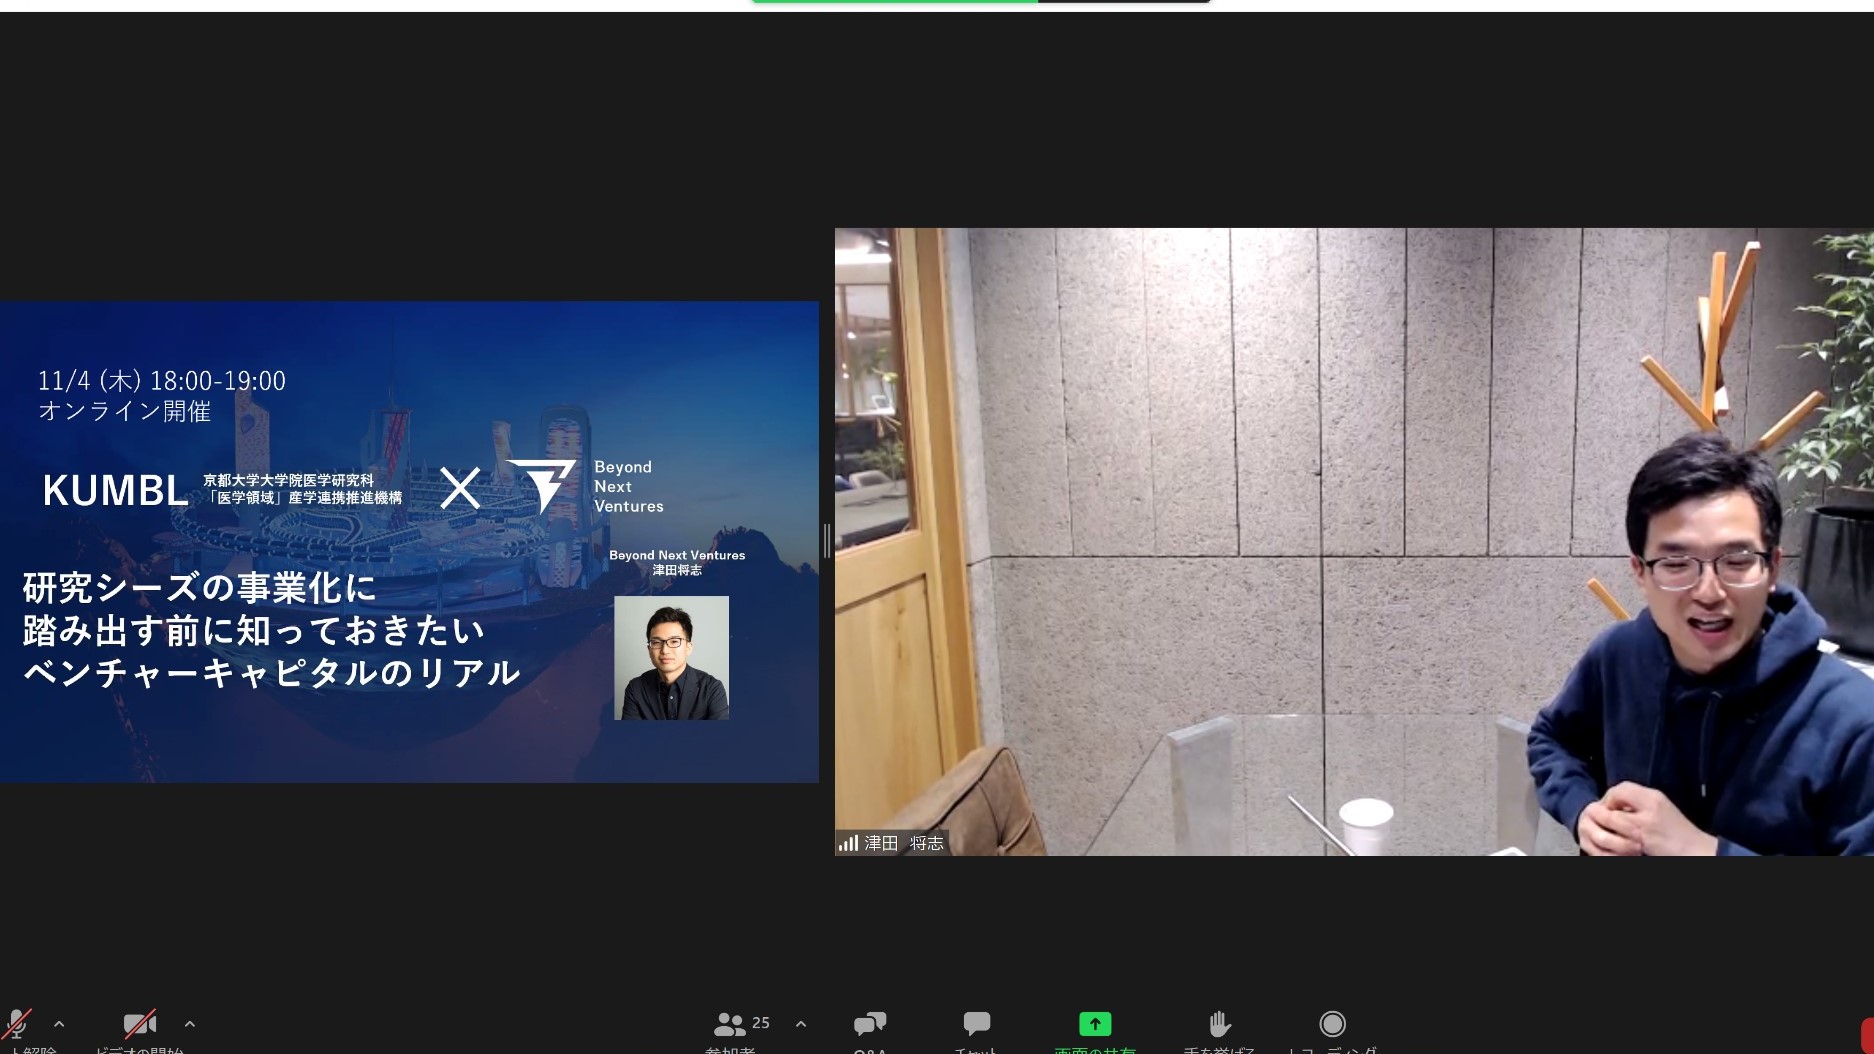
Task: Click the オンライン開催 text on the slide
Action: (125, 411)
